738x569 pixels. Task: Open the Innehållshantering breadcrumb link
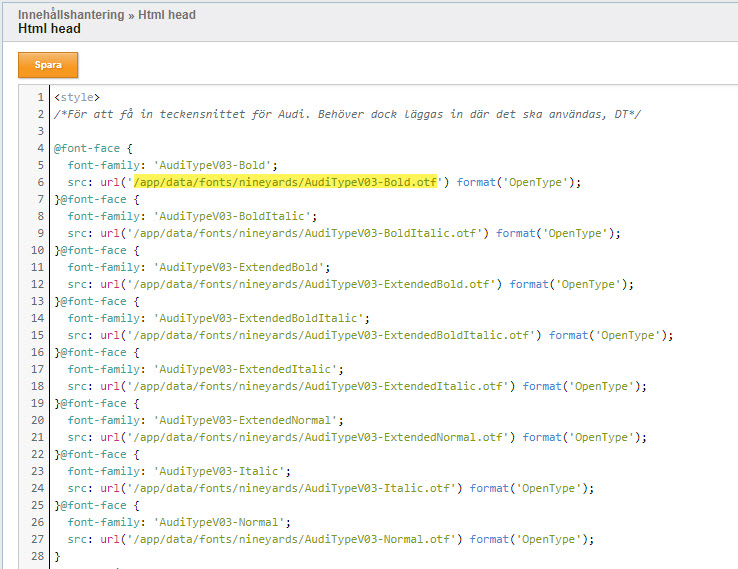click(71, 15)
